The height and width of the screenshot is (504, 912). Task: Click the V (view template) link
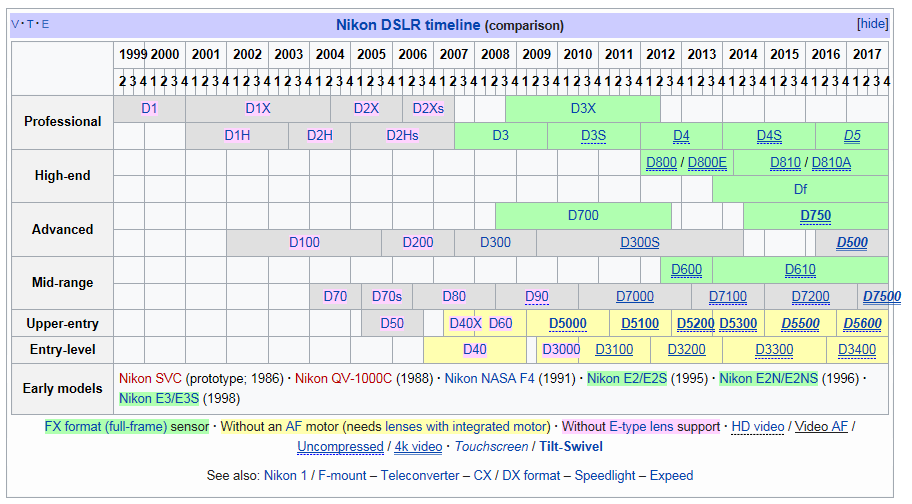15,24
